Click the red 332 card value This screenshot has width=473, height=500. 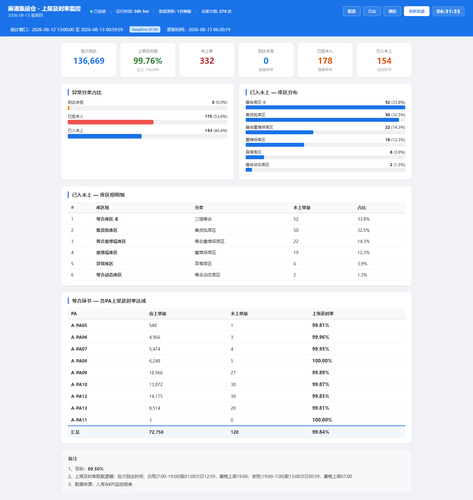207,61
